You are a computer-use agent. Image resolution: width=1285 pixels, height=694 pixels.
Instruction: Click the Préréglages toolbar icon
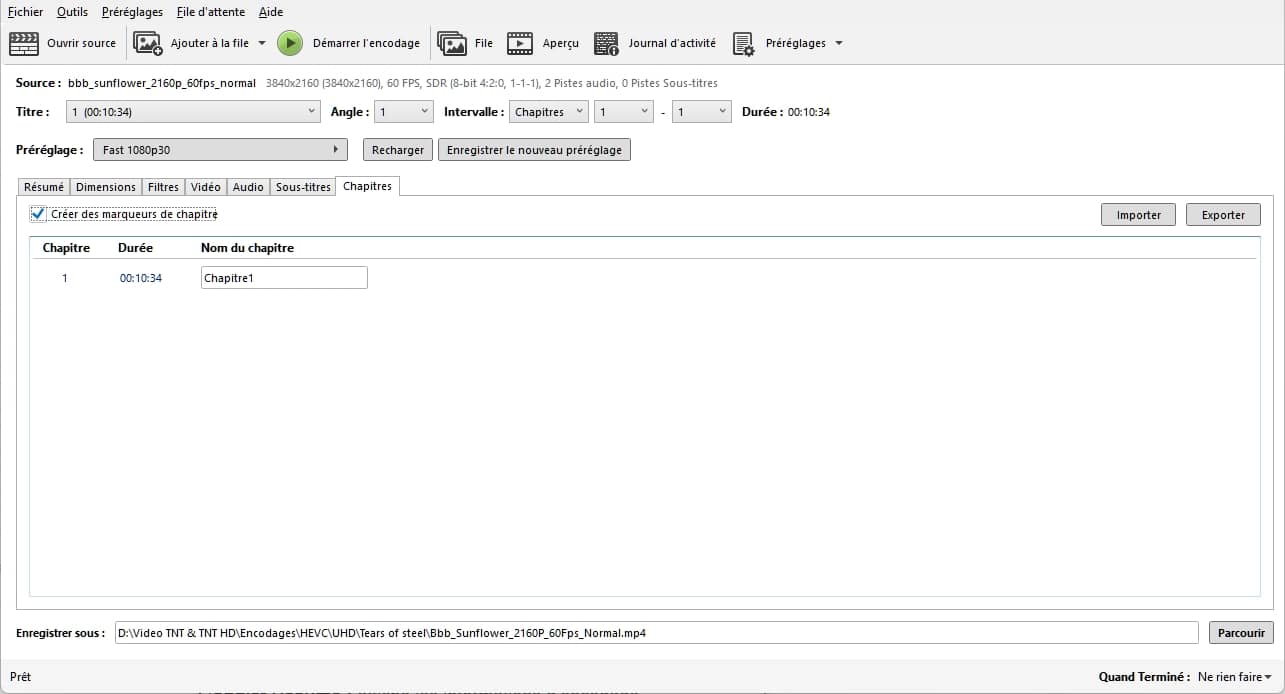coord(743,43)
